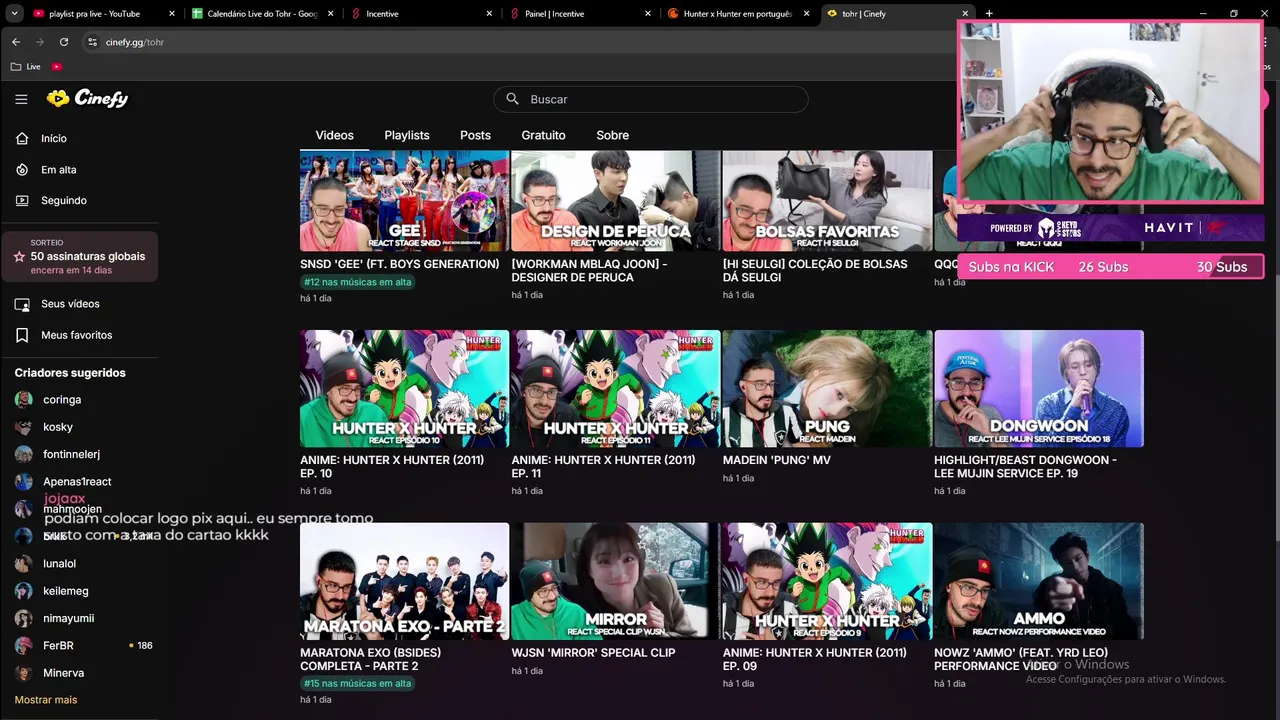This screenshot has height=720, width=1280.
Task: Click the site info icon in the address bar
Action: [92, 42]
